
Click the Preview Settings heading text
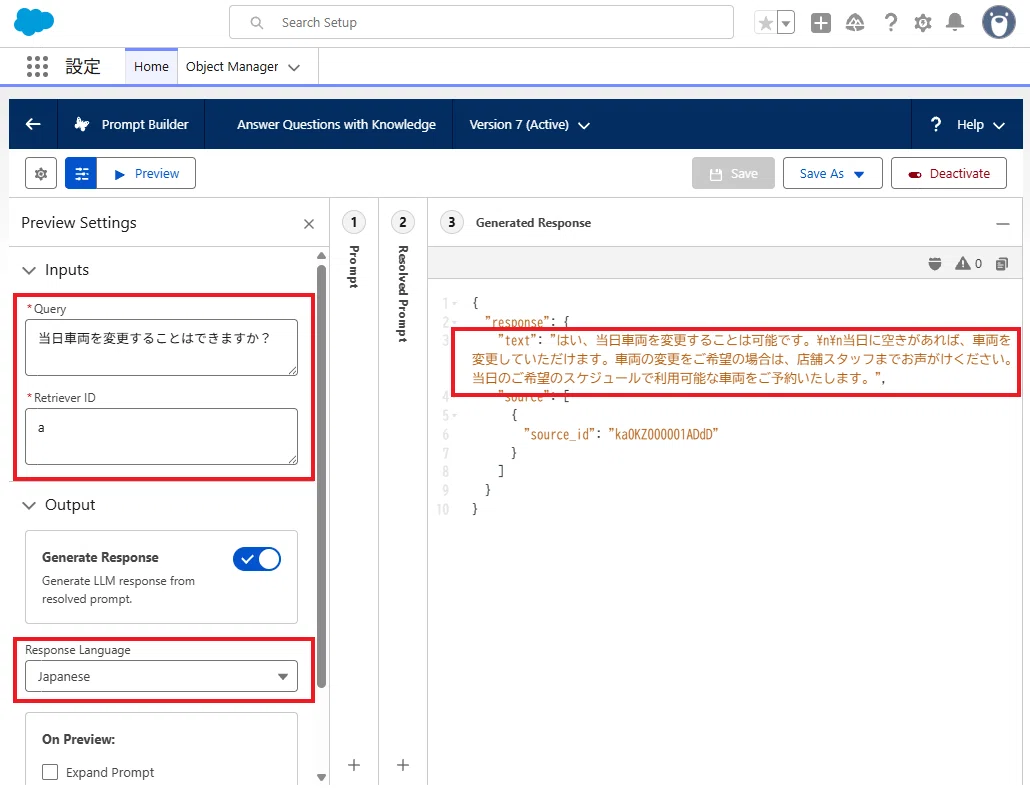click(x=79, y=223)
